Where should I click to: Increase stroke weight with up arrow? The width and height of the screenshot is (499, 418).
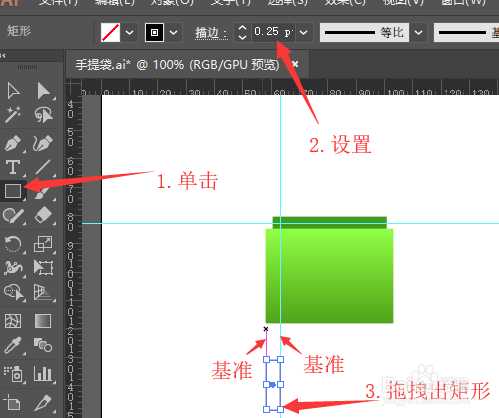point(243,28)
